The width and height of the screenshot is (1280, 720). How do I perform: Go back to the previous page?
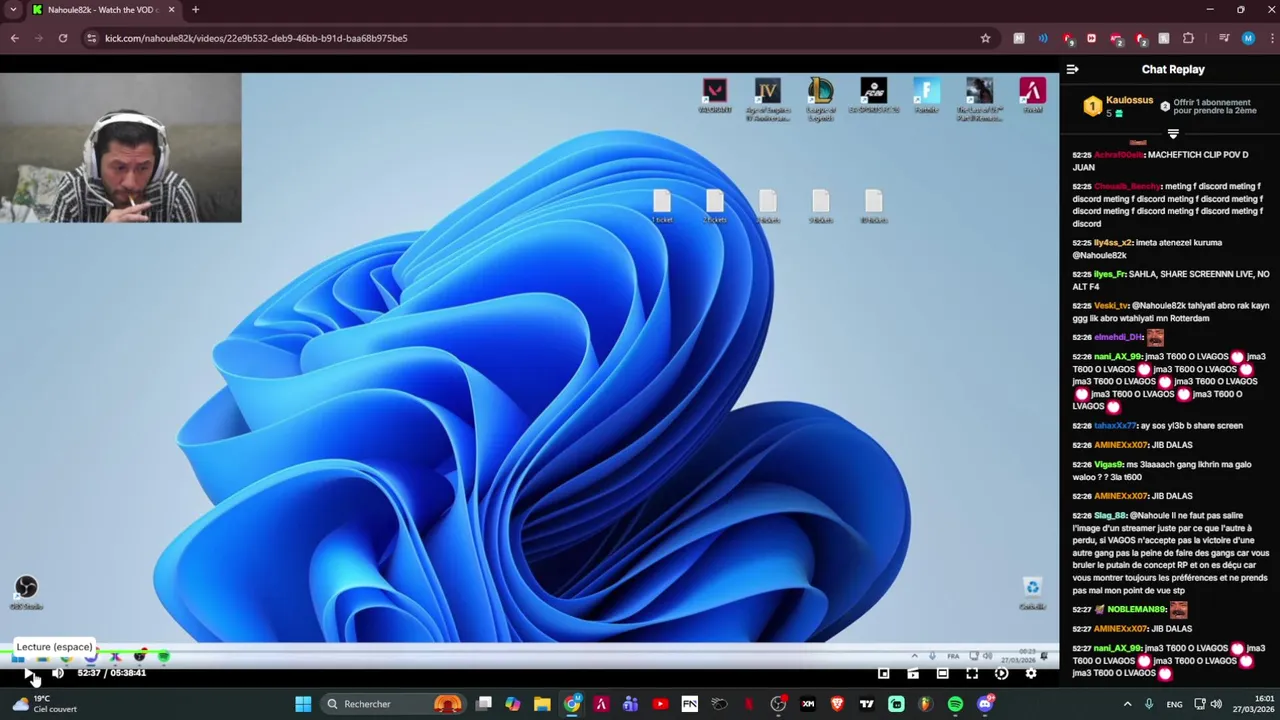(14, 38)
